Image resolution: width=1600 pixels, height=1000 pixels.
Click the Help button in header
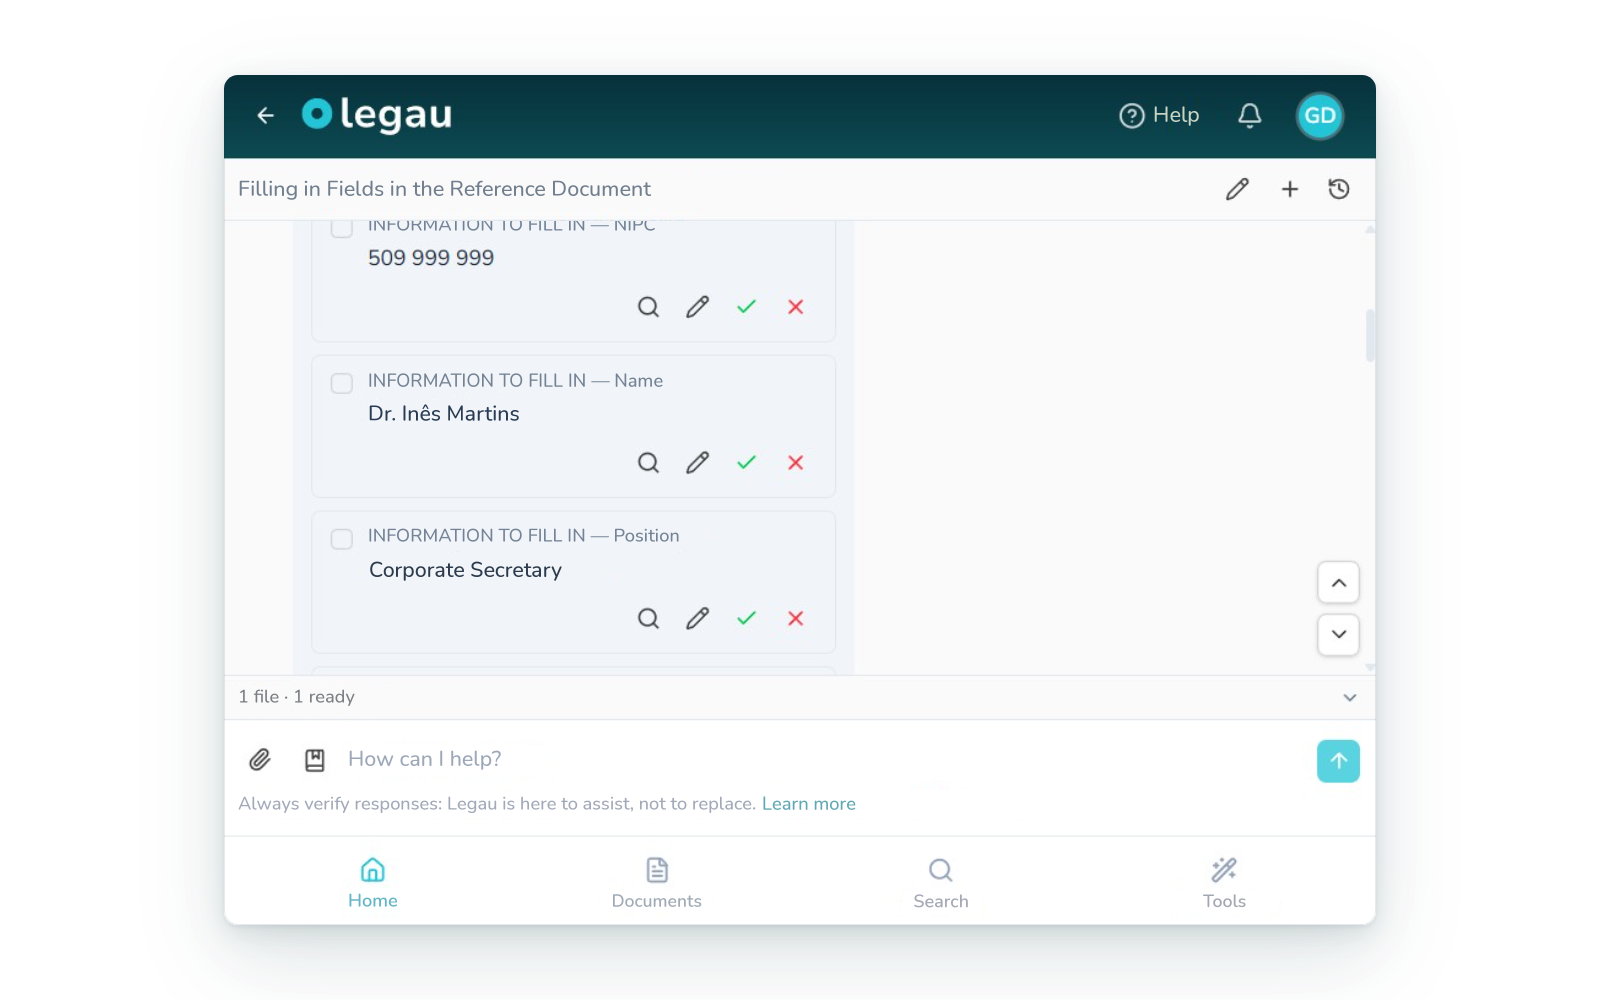(x=1159, y=116)
